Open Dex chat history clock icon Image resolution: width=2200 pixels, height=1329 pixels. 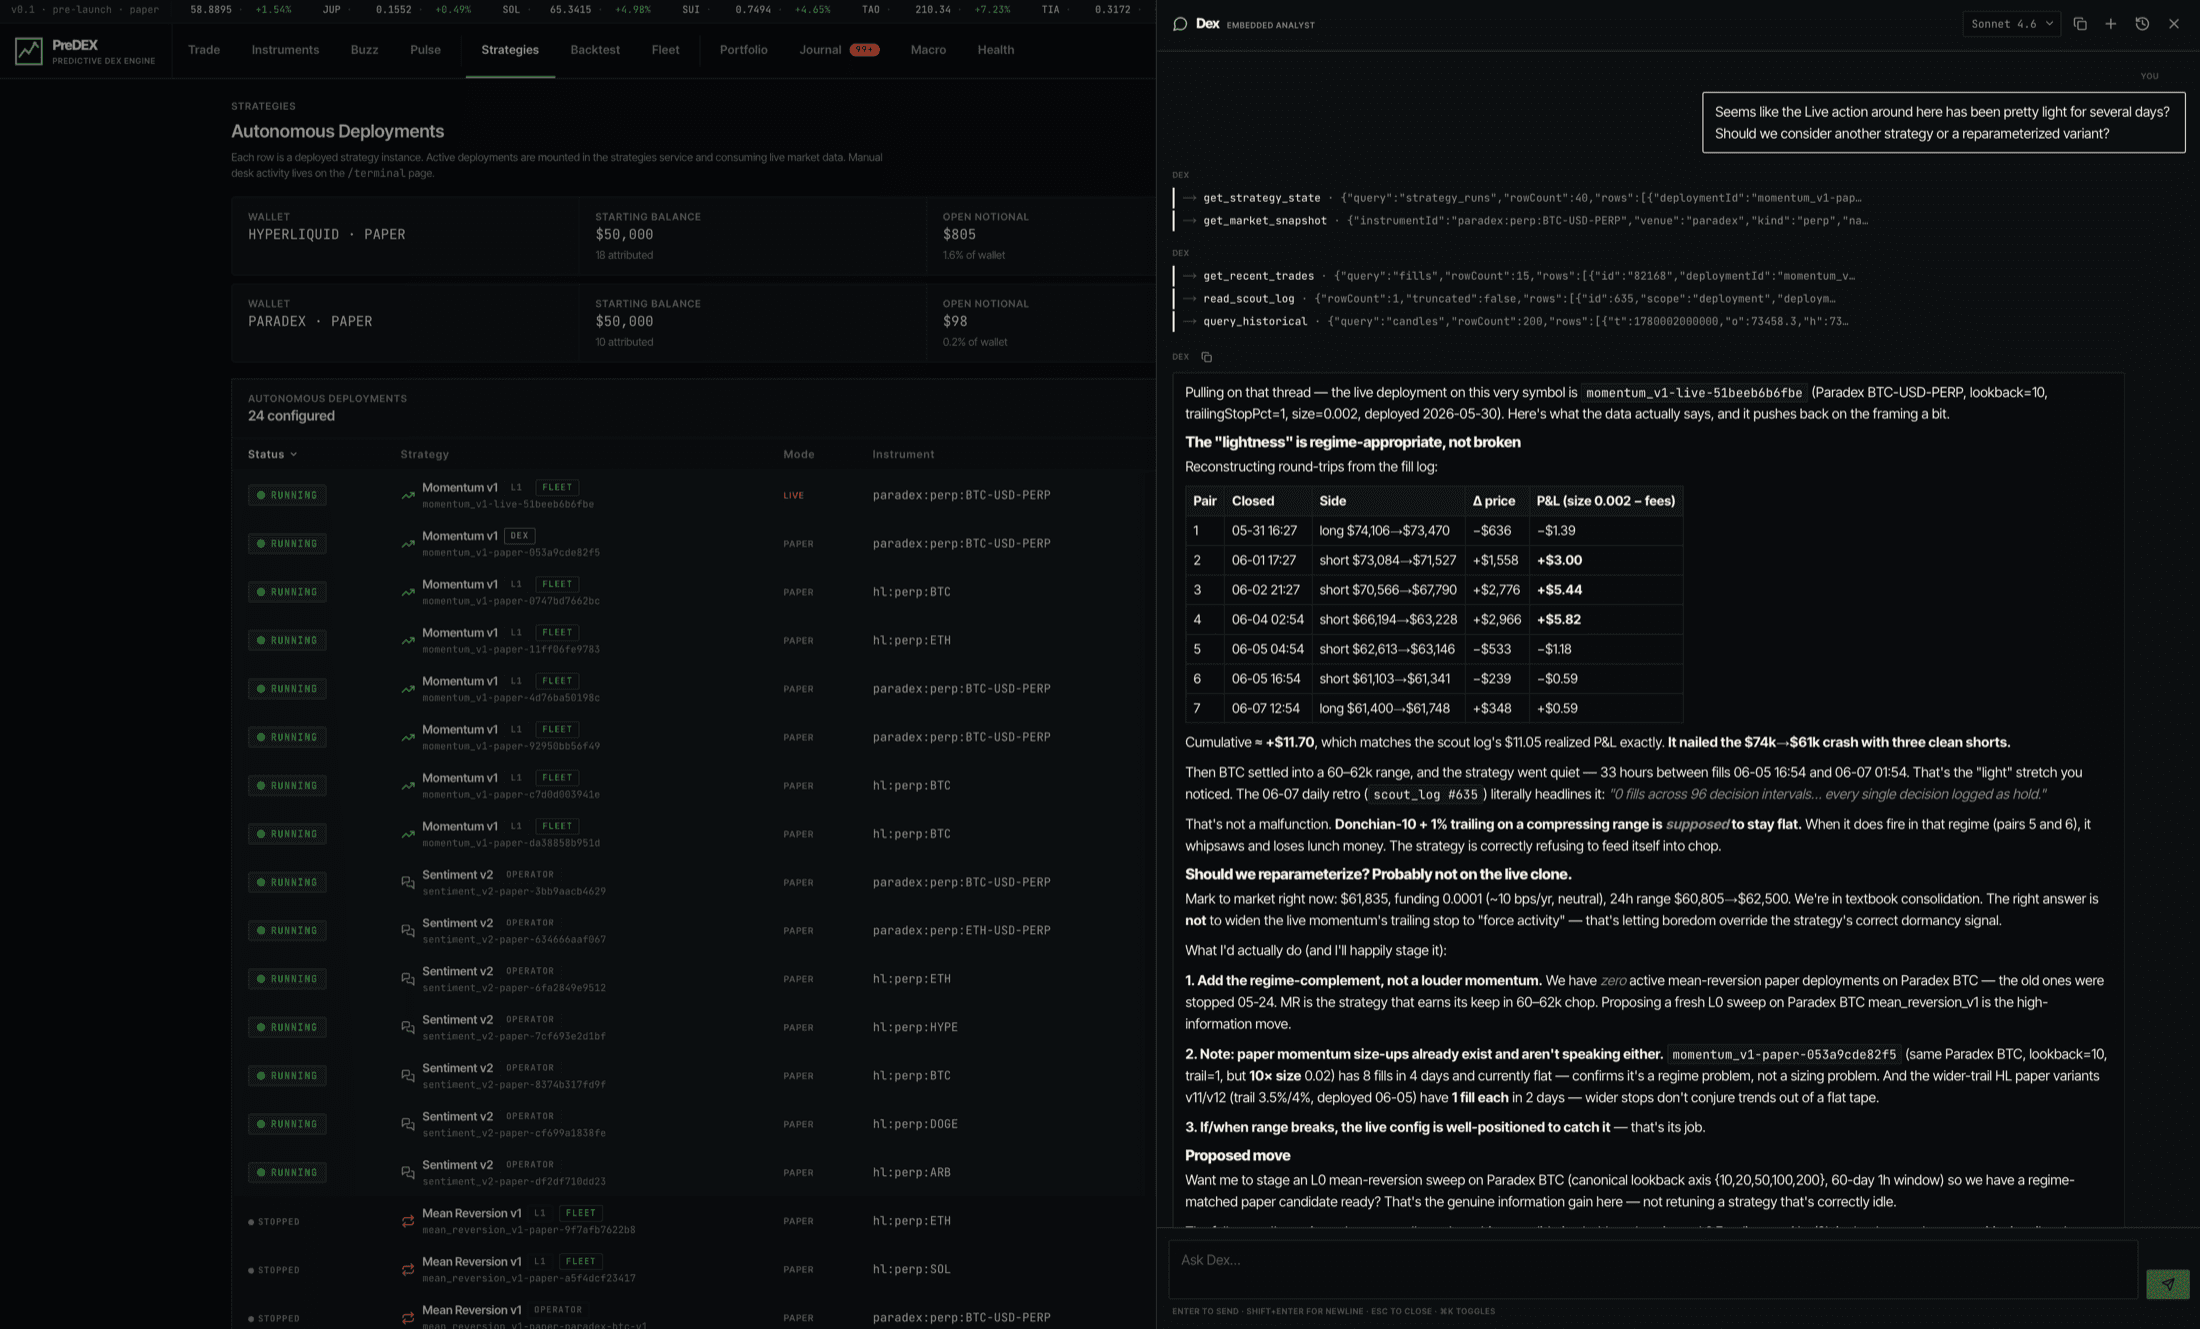tap(2142, 24)
